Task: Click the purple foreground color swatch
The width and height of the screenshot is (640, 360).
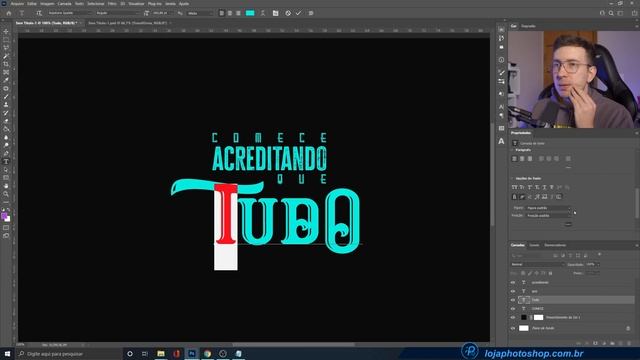Action: coord(4,216)
